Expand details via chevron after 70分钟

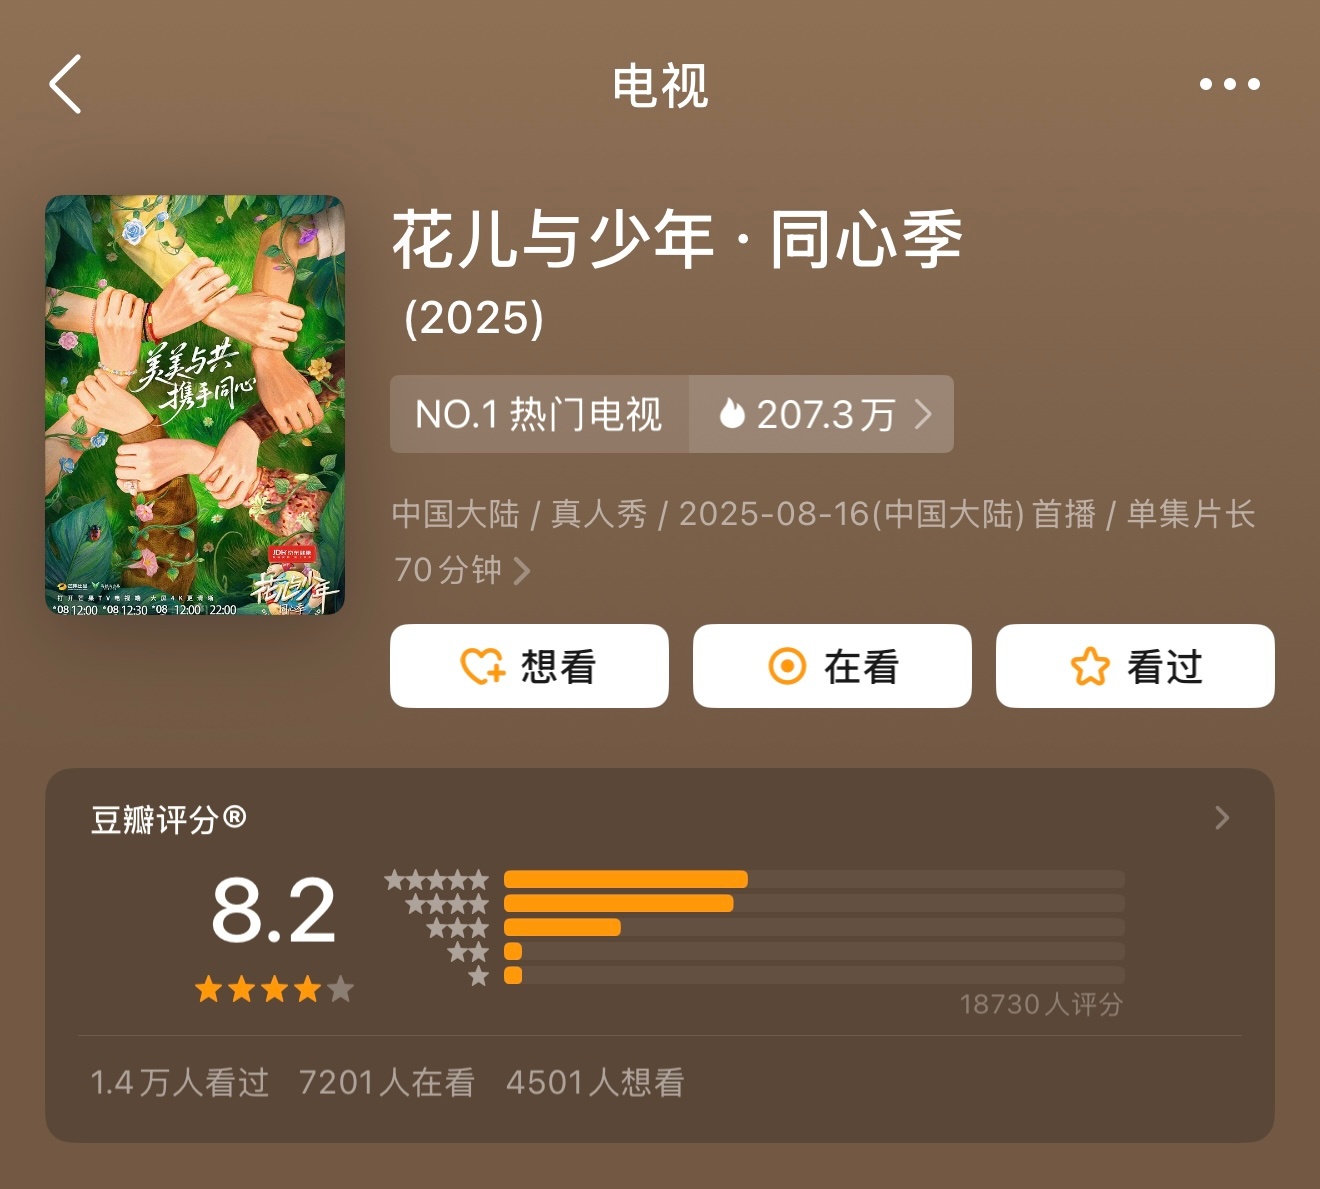pyautogui.click(x=522, y=571)
